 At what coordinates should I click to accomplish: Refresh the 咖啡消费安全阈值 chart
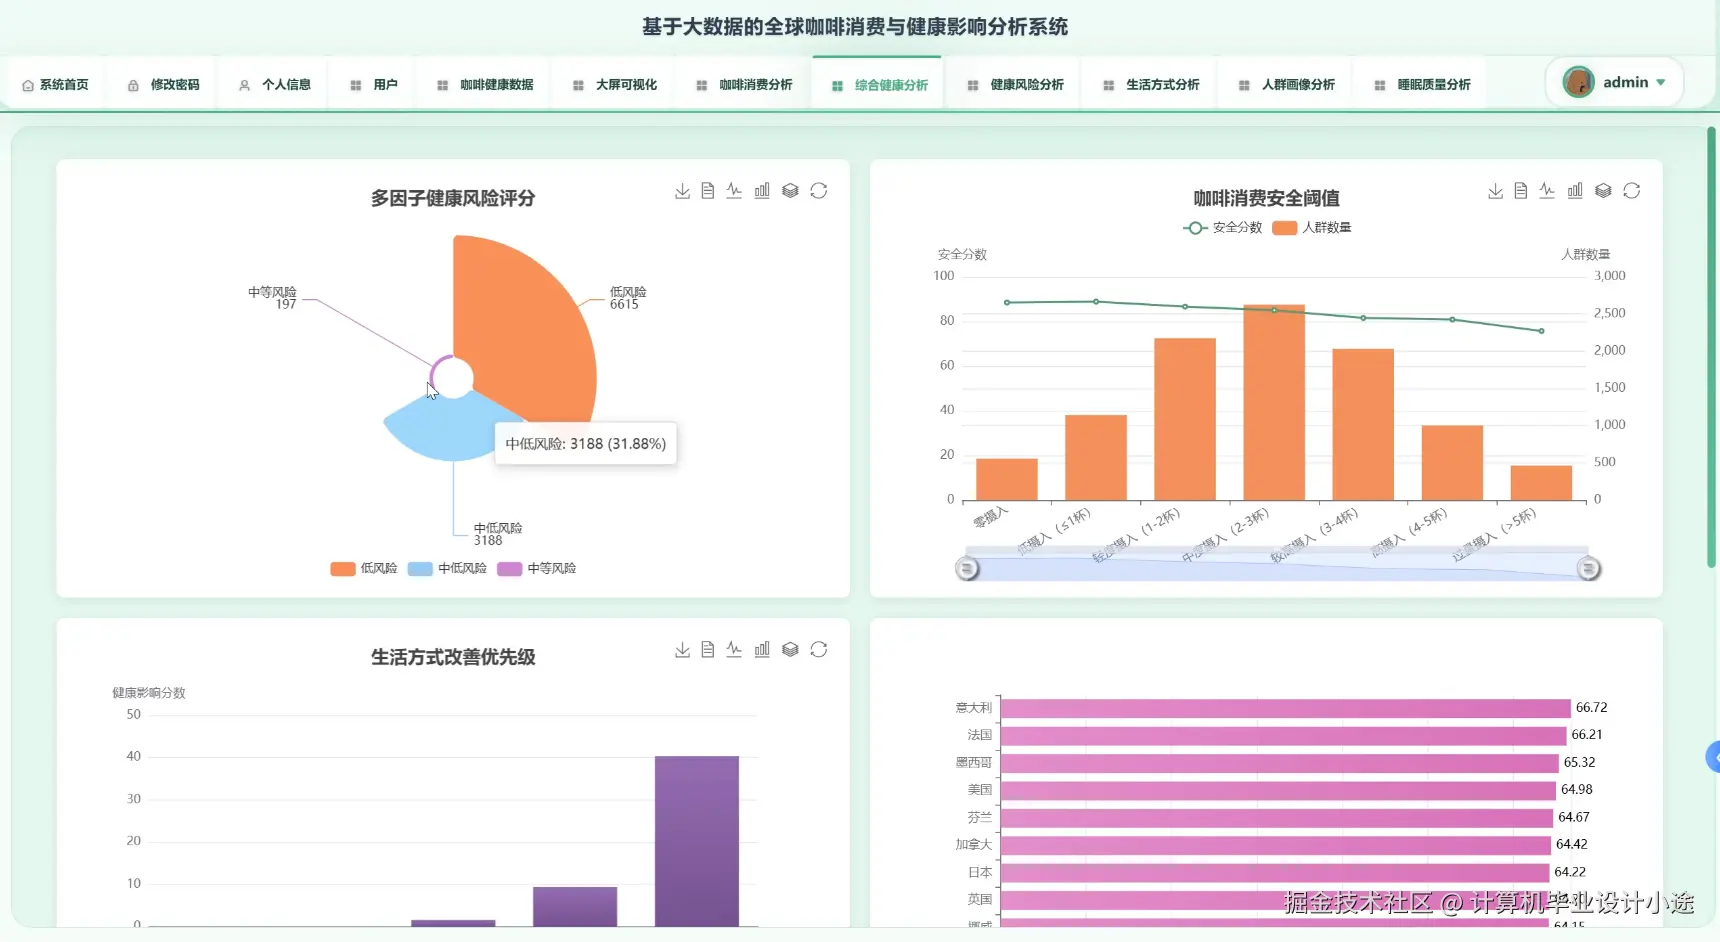(1632, 191)
